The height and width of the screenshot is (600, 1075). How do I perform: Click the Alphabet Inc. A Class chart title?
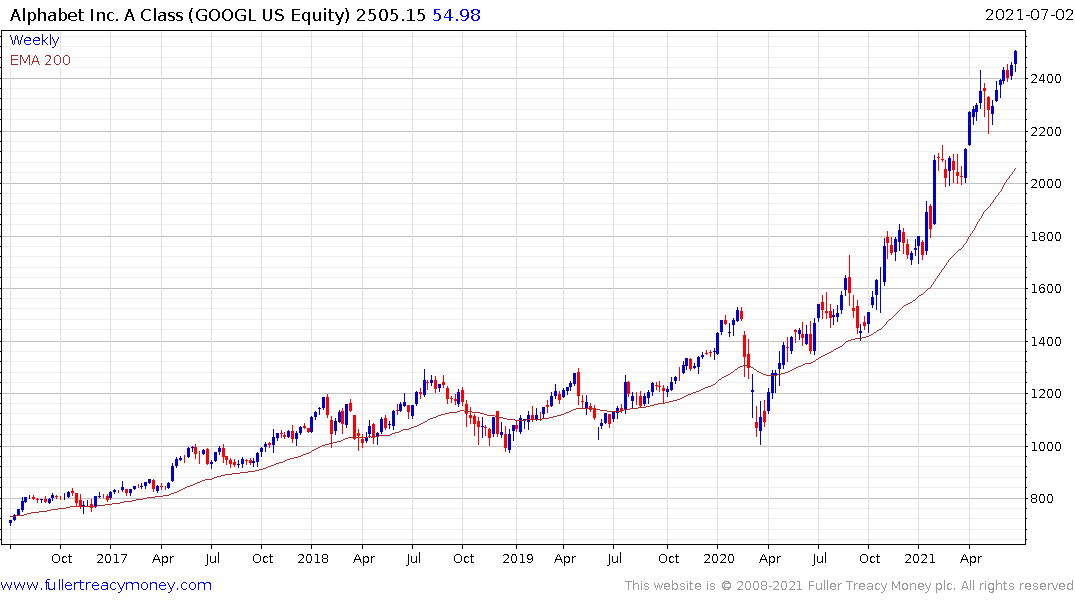(180, 15)
